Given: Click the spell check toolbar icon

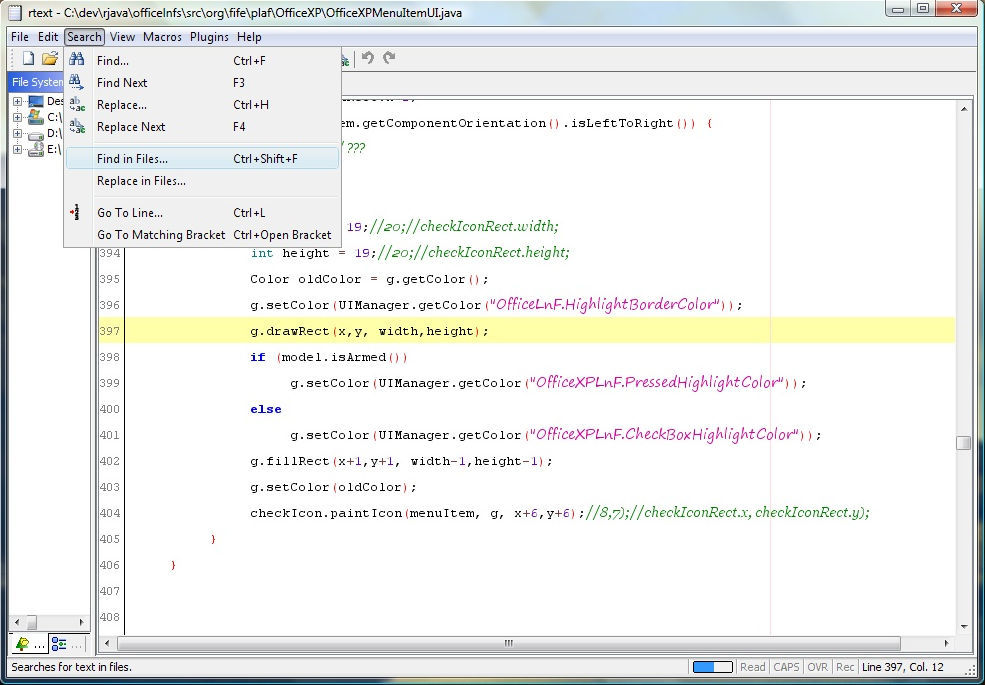Looking at the screenshot, I should coord(343,59).
